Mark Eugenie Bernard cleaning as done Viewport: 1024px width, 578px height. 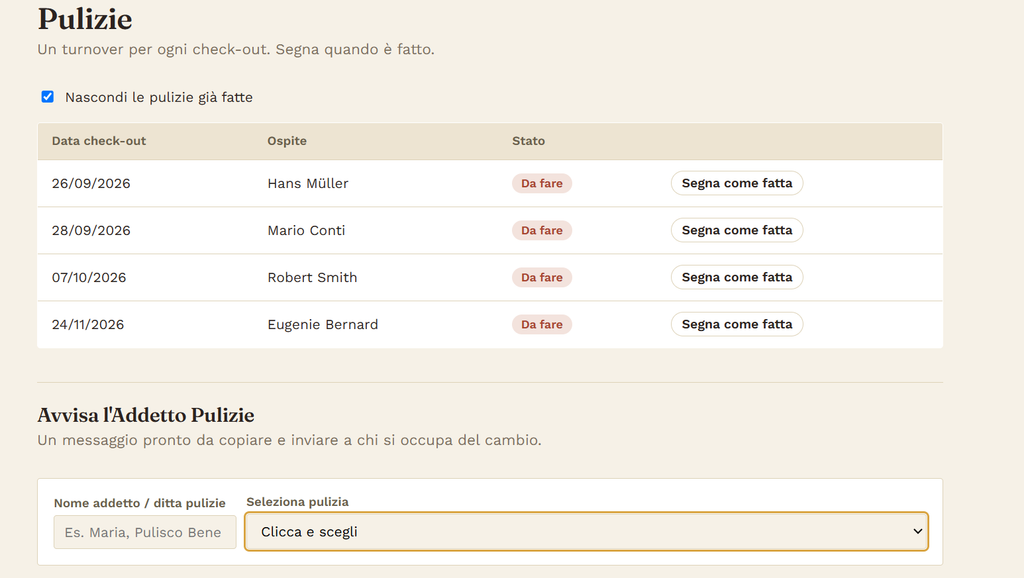click(737, 325)
